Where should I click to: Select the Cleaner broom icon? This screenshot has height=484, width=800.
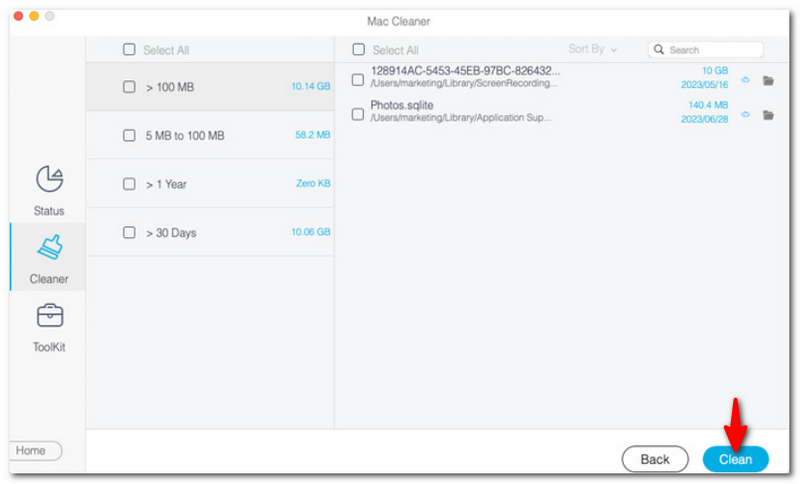coord(50,247)
